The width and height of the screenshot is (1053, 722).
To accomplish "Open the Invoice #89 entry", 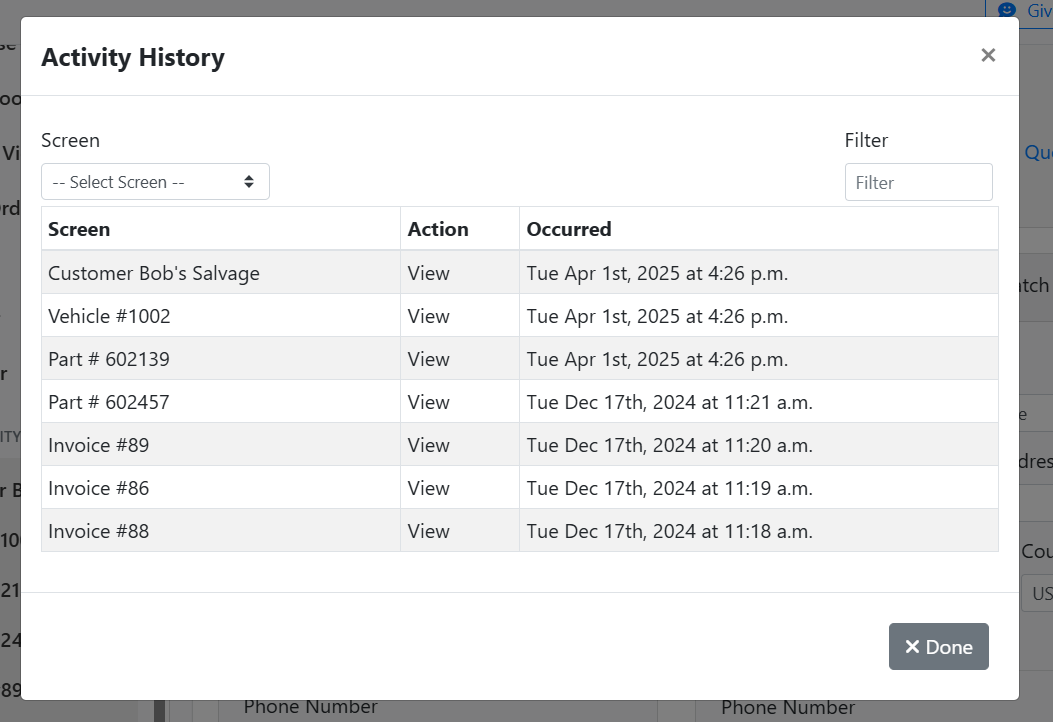I will 98,445.
